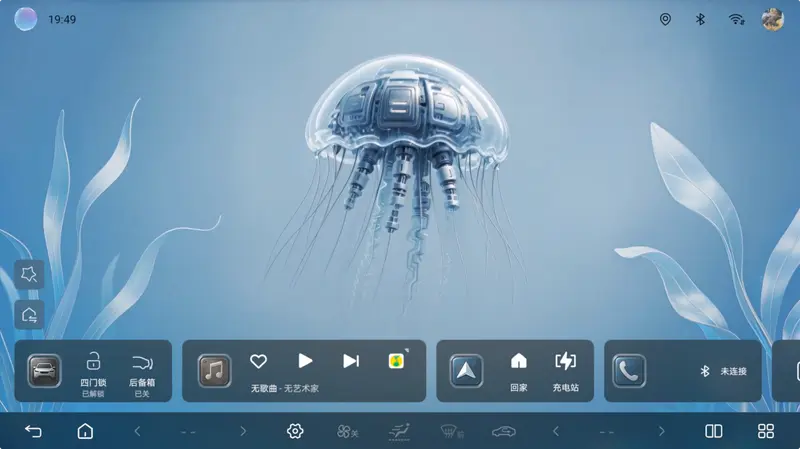Toggle the climate fan (关) control

click(347, 431)
